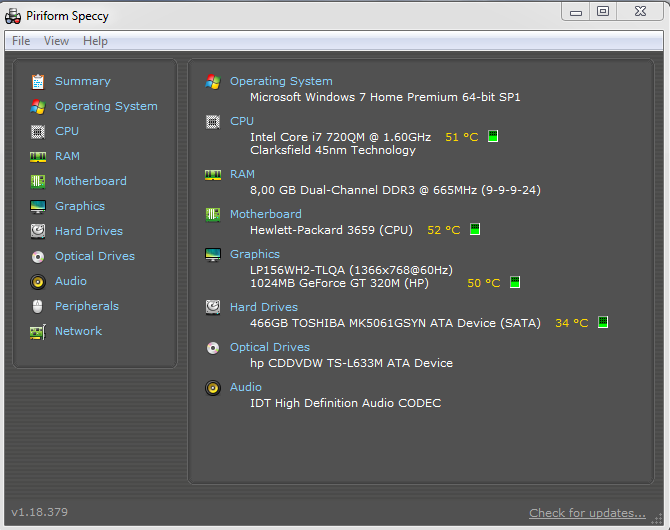Click the CPU temperature indicator bar
Image resolution: width=670 pixels, height=530 pixels.
tap(493, 137)
